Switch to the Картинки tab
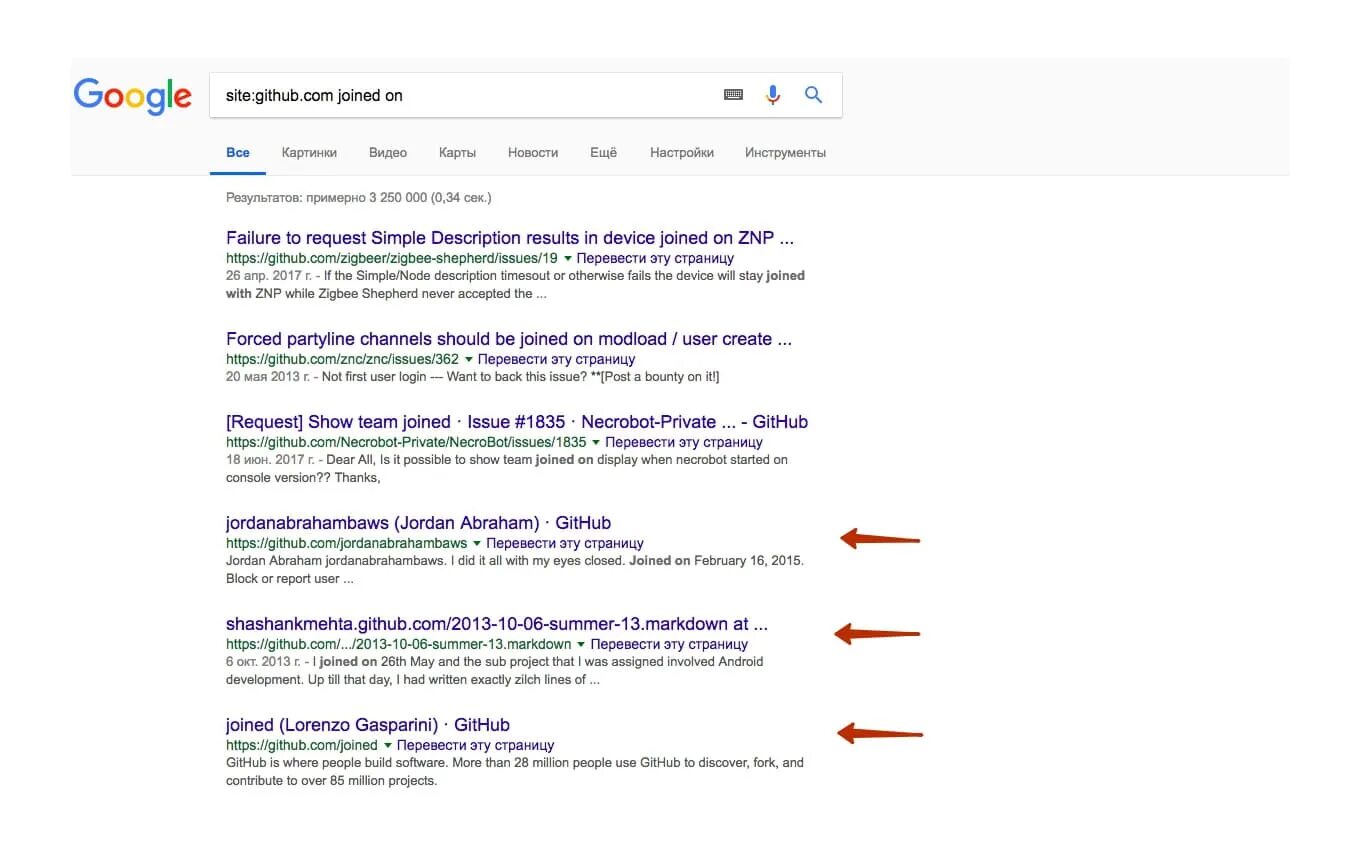 (x=309, y=153)
